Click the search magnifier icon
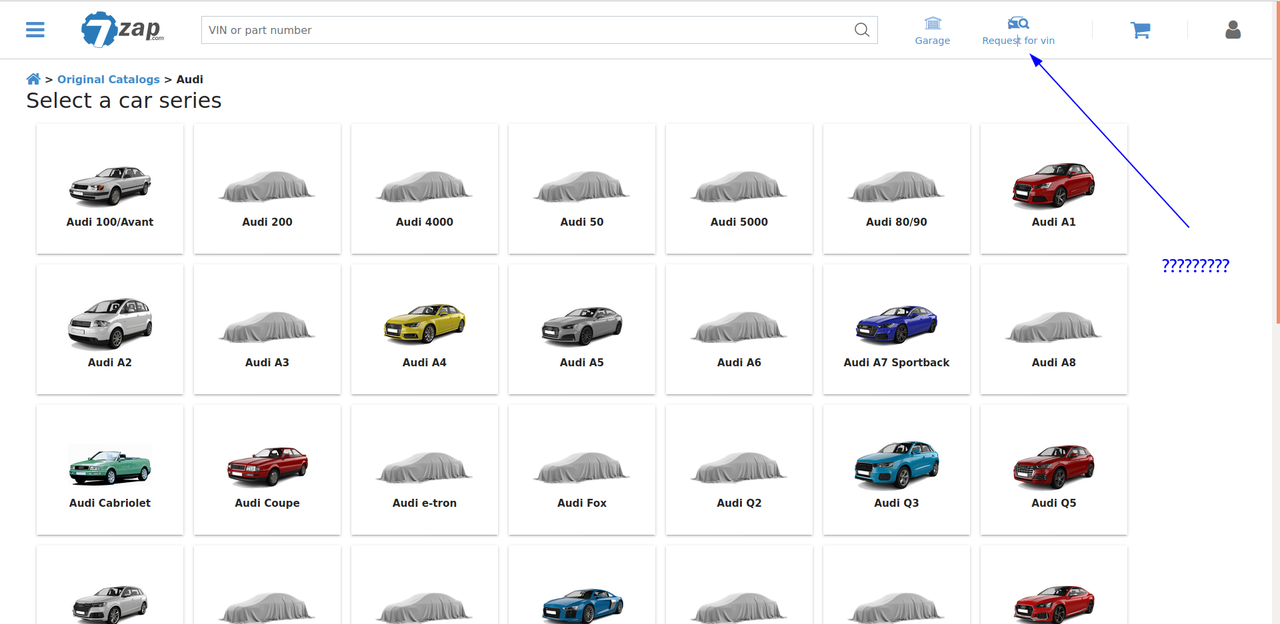Viewport: 1280px width, 624px height. coord(861,30)
